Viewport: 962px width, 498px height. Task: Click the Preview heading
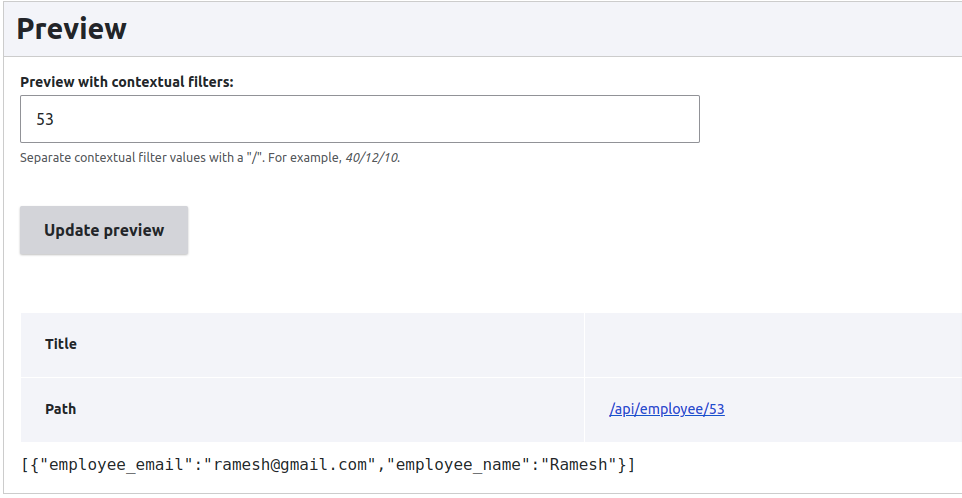(72, 28)
